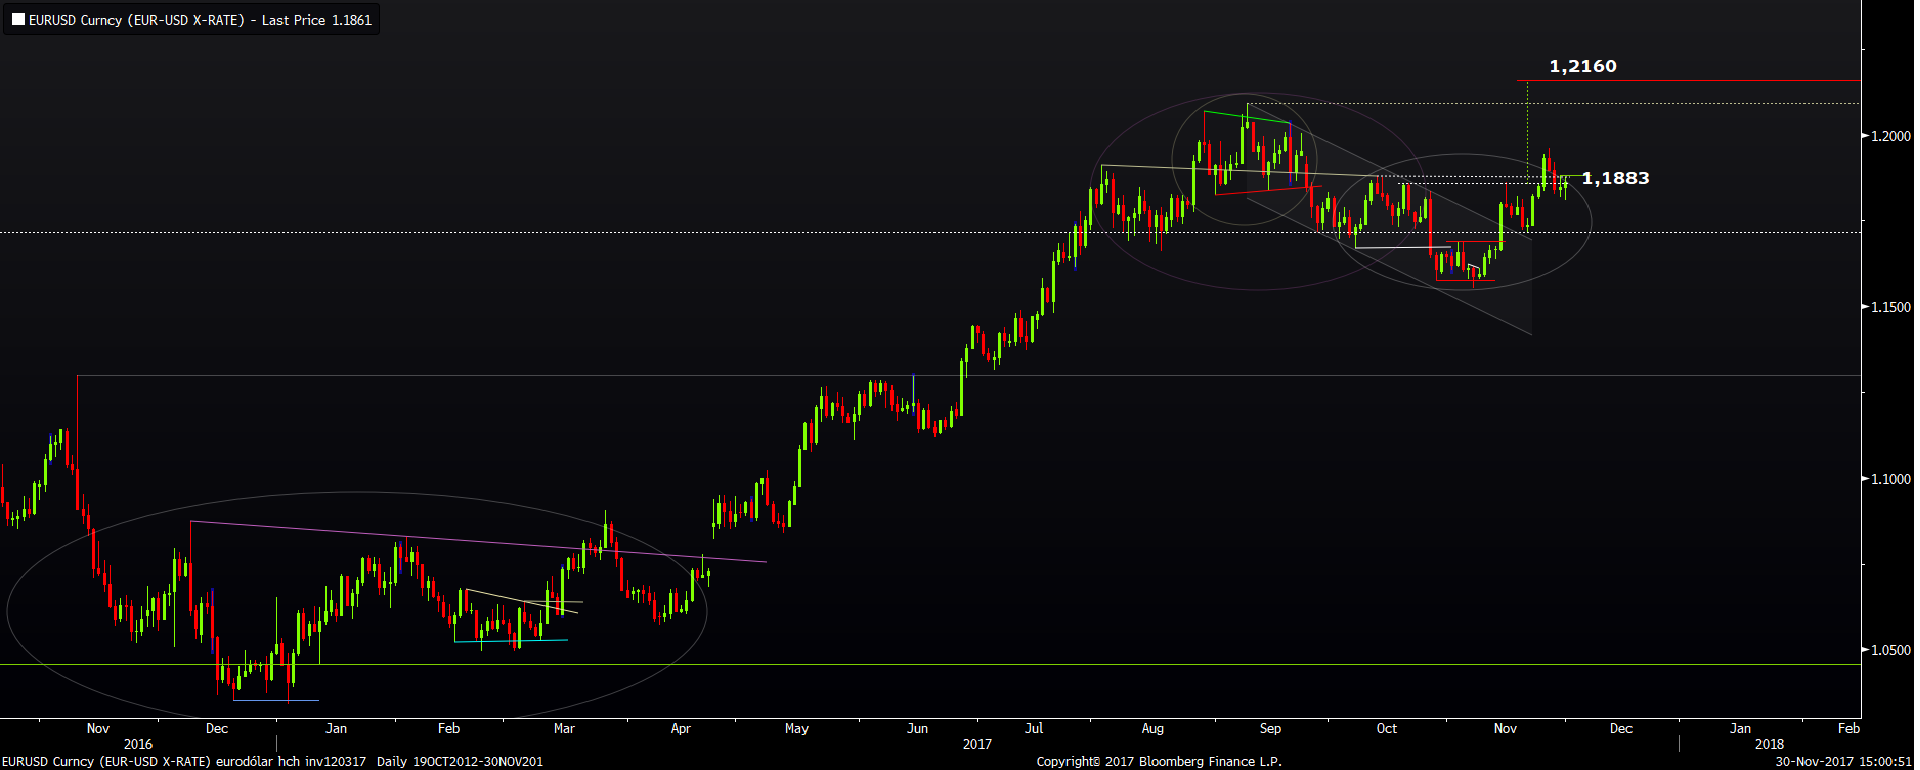This screenshot has height=770, width=1920.
Task: Click the 1.1000 price axis label
Action: 1890,479
